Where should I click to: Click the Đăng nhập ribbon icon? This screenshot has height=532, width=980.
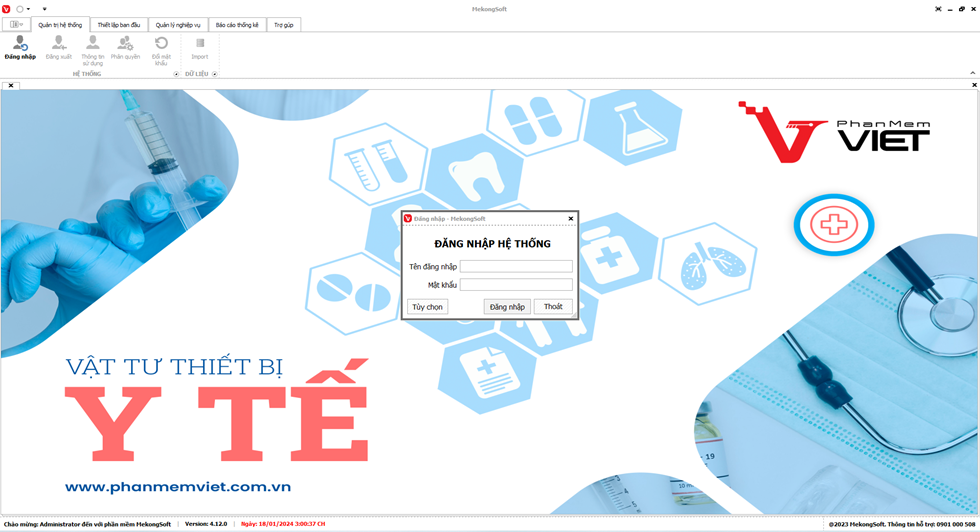[20, 48]
